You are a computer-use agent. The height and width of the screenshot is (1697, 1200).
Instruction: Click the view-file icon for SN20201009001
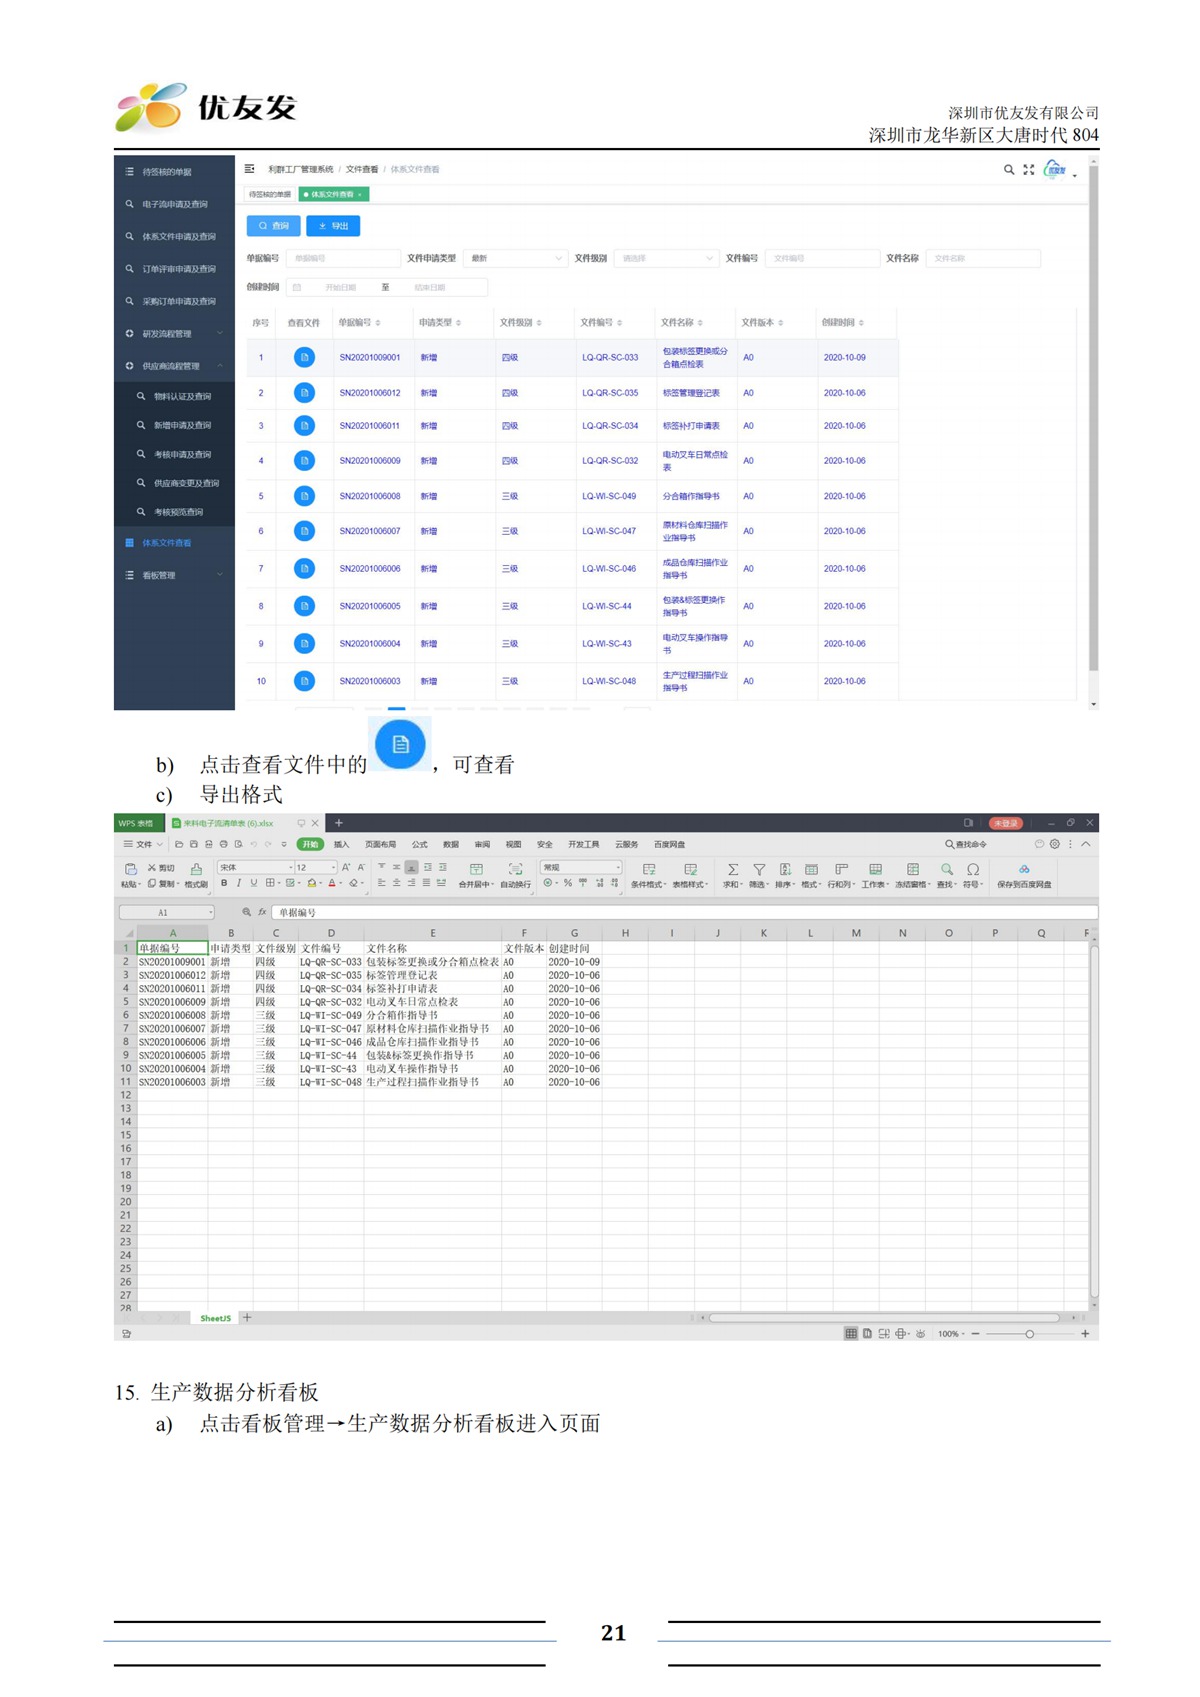304,357
